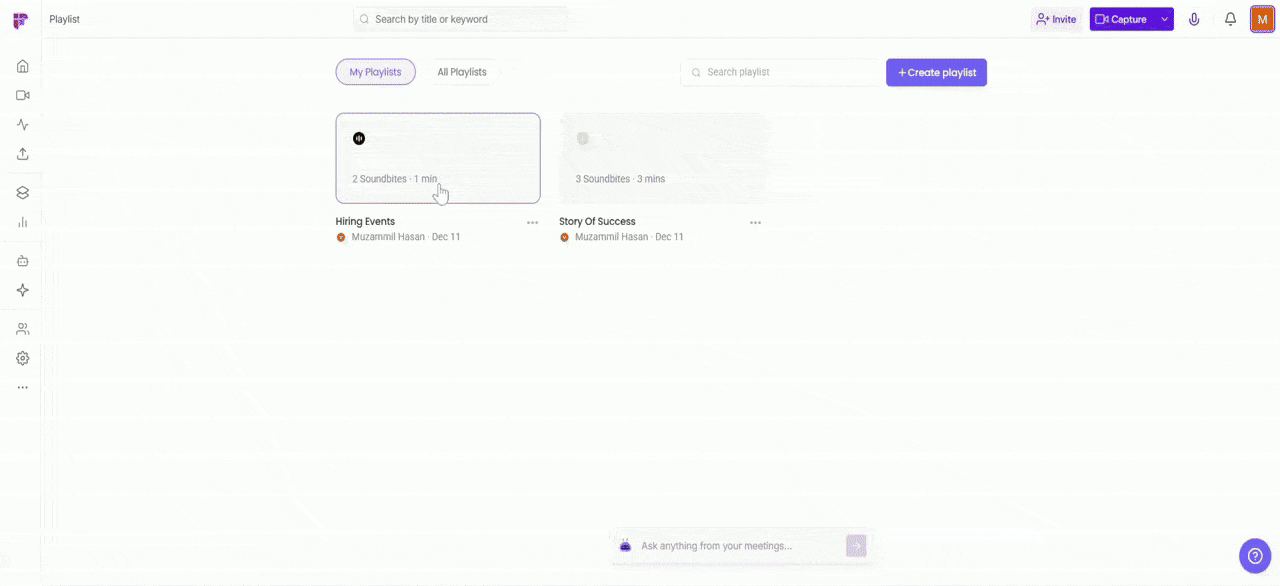This screenshot has width=1280, height=586.
Task: Open Uploads using the upload arrow icon
Action: tap(22, 153)
